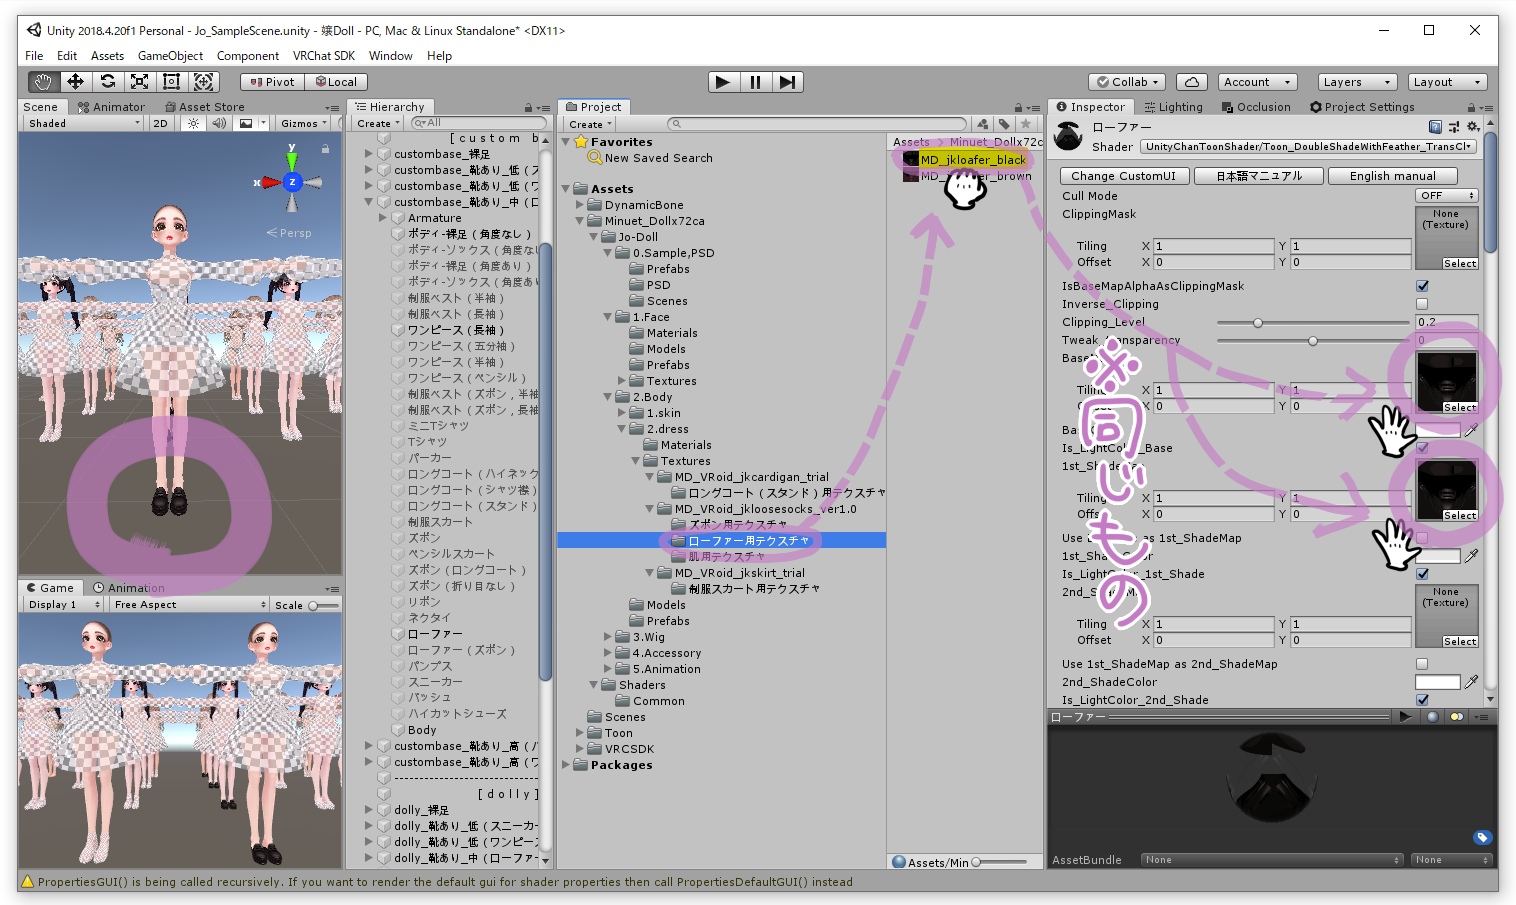1516x905 pixels.
Task: Pick base color with eyedropper
Action: pyautogui.click(x=1471, y=430)
